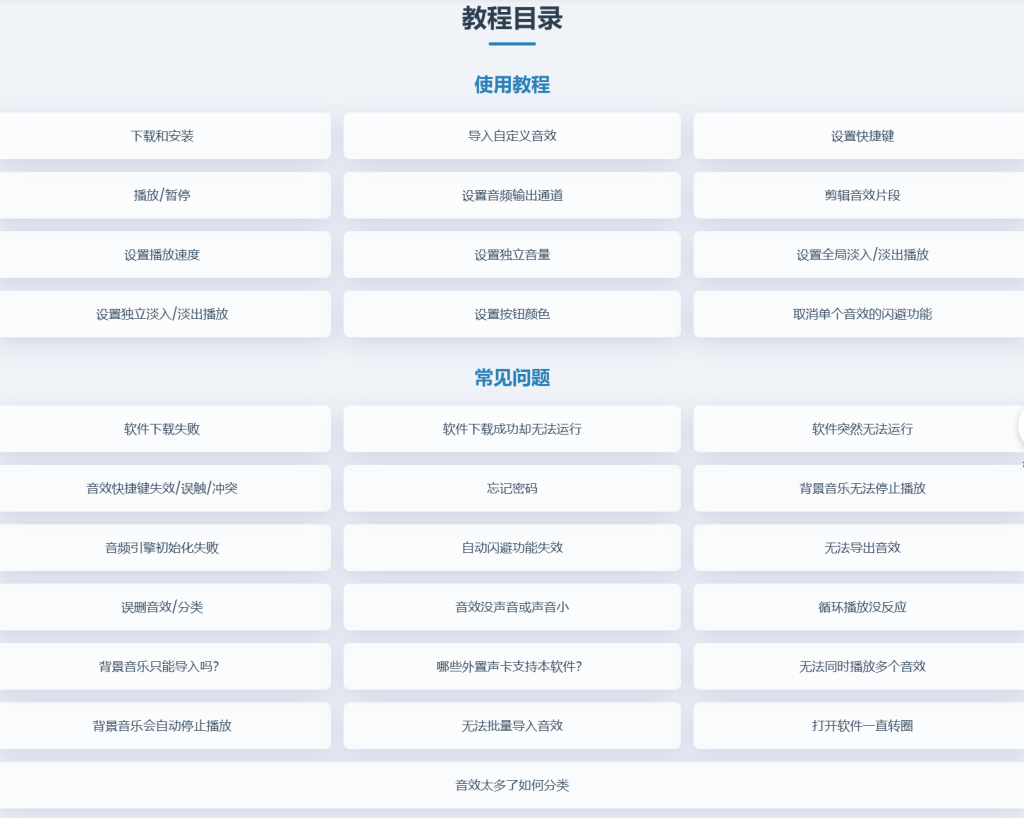The image size is (1024, 818).
Task: Select the 音频引擎初始化失败 question
Action: pos(162,548)
